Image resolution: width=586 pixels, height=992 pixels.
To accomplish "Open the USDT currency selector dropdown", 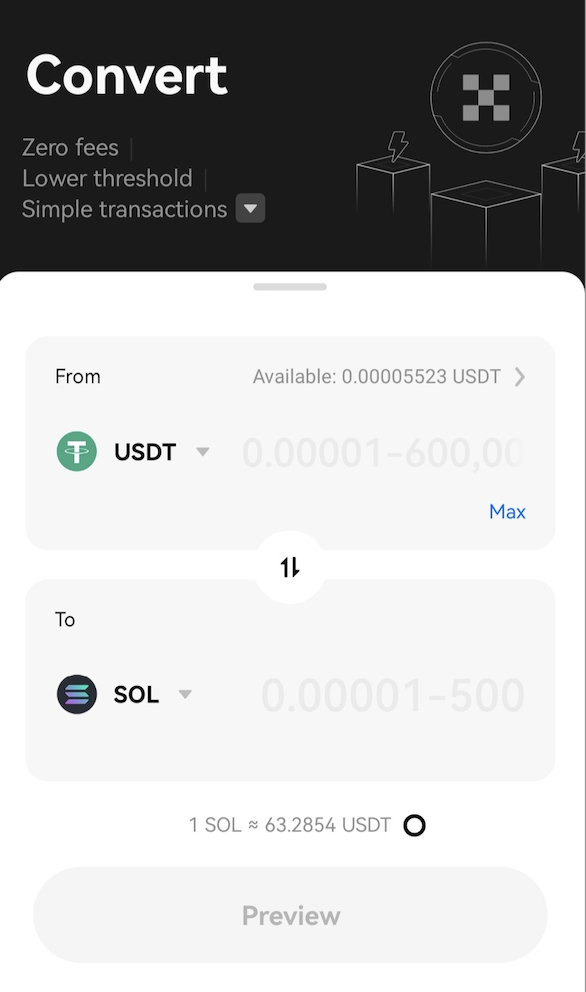I will tap(203, 452).
